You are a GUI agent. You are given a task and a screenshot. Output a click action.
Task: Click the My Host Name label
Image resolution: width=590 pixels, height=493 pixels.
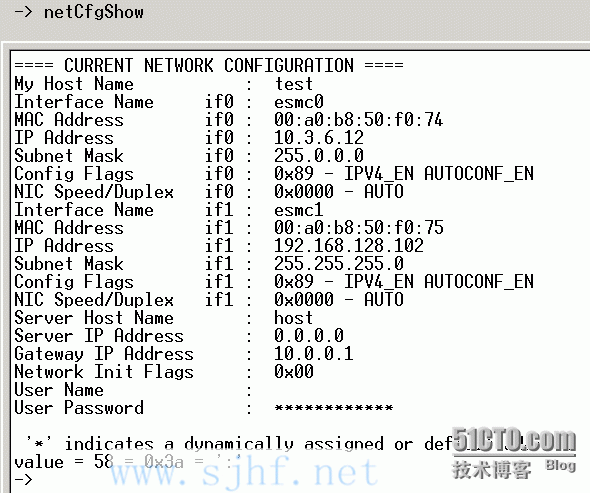(74, 84)
